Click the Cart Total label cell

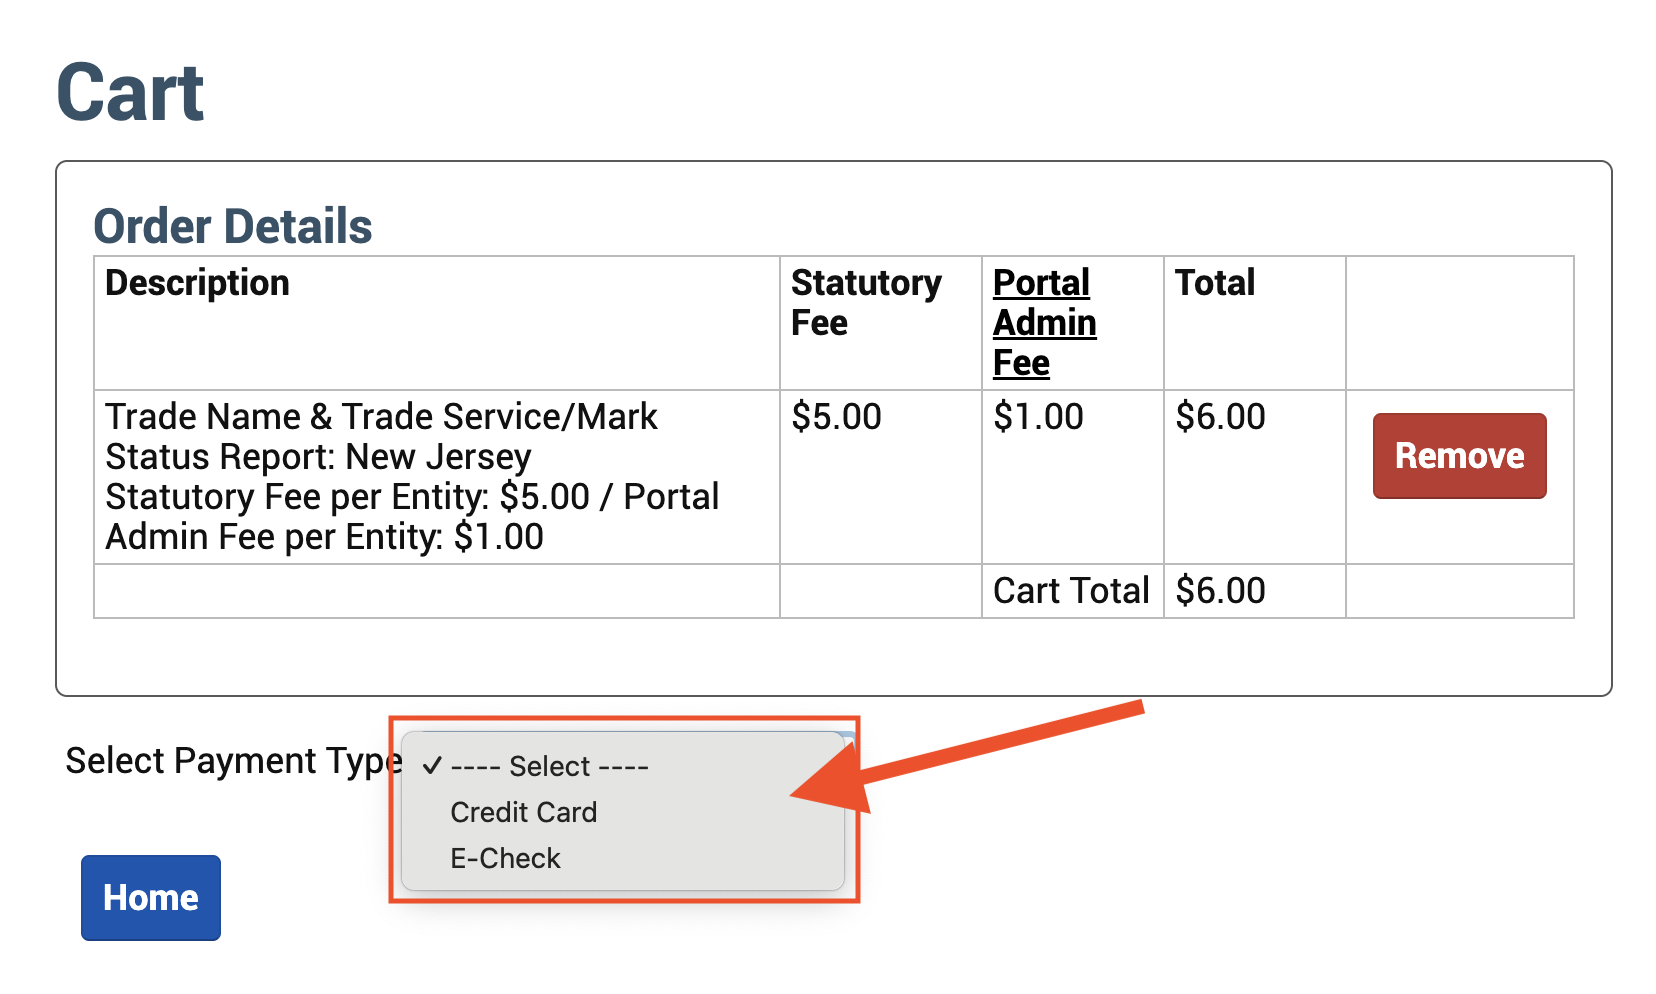1071,591
